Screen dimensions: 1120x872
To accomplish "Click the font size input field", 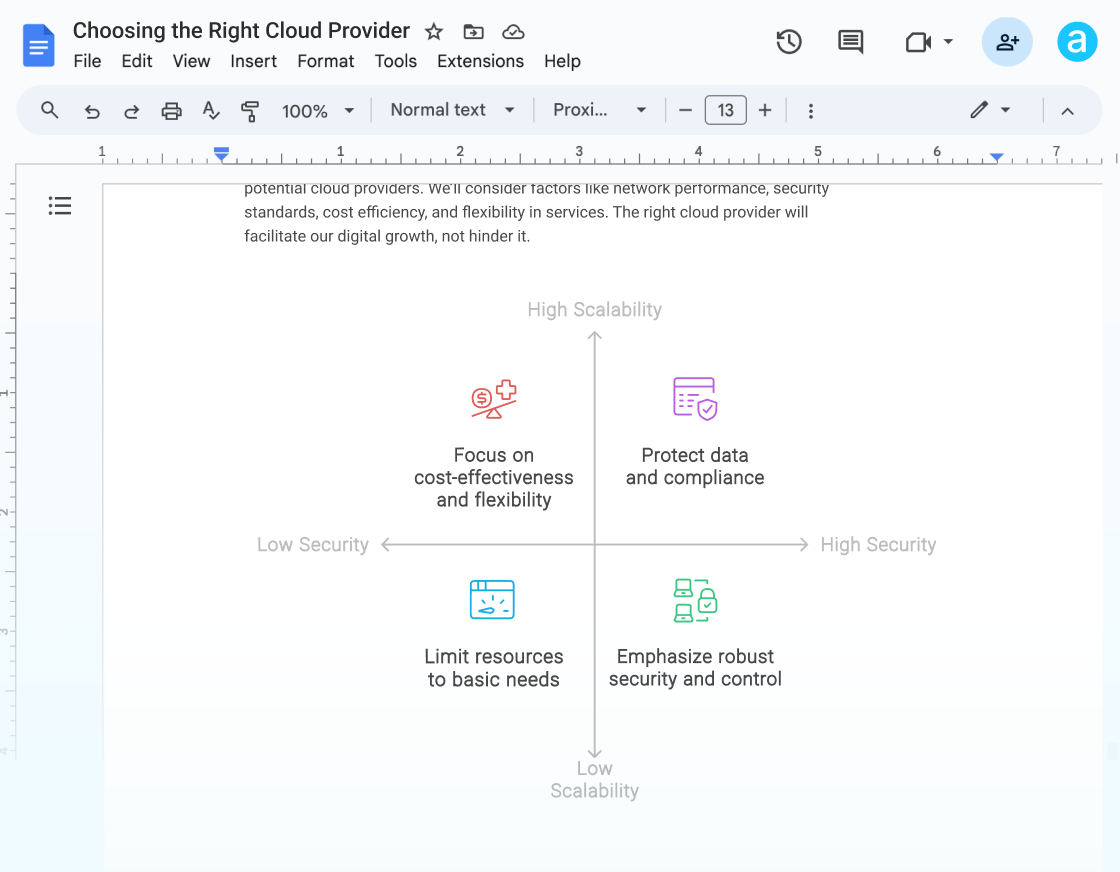I will pos(725,110).
